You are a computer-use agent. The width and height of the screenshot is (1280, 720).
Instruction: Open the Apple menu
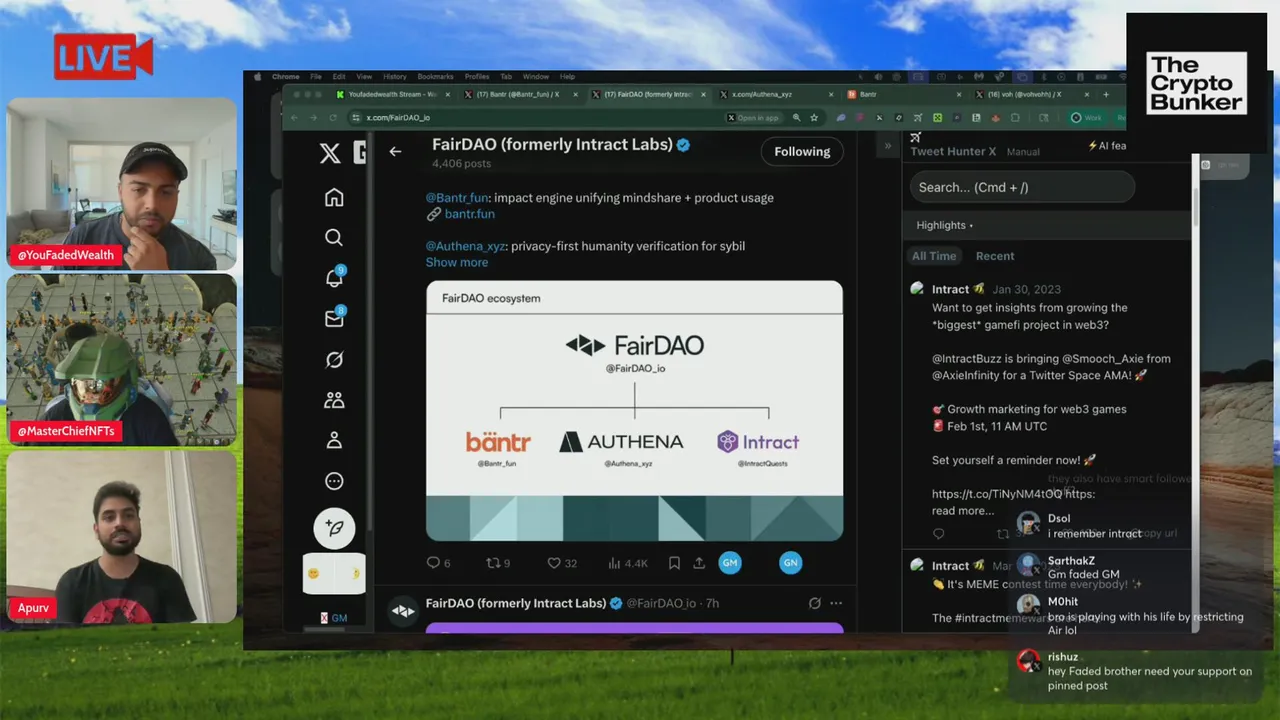coord(257,76)
